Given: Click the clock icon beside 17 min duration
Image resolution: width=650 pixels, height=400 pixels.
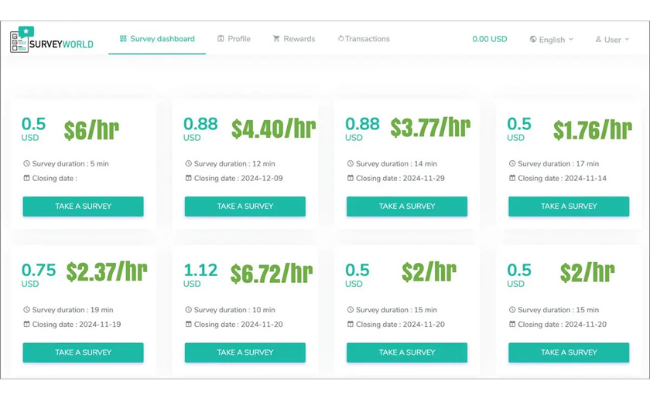Looking at the screenshot, I should tap(512, 163).
